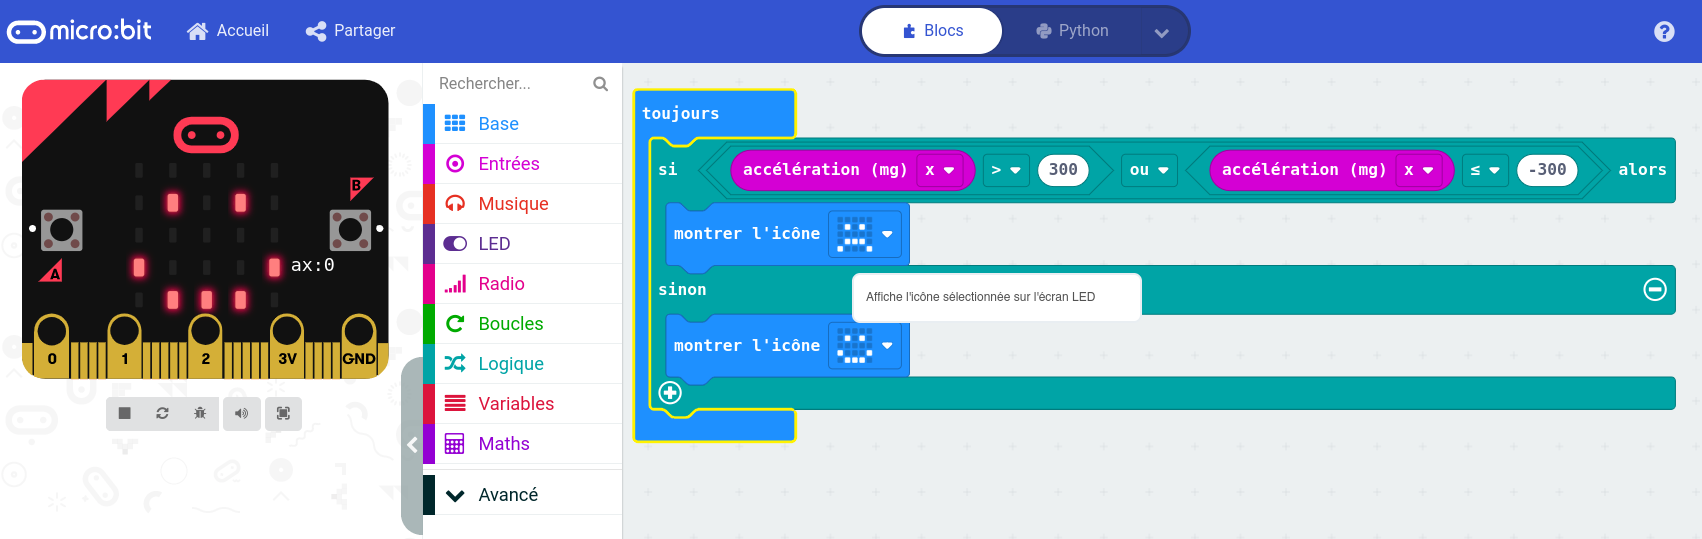Remove the sinon branch with minus icon
The width and height of the screenshot is (1702, 539).
click(1655, 289)
